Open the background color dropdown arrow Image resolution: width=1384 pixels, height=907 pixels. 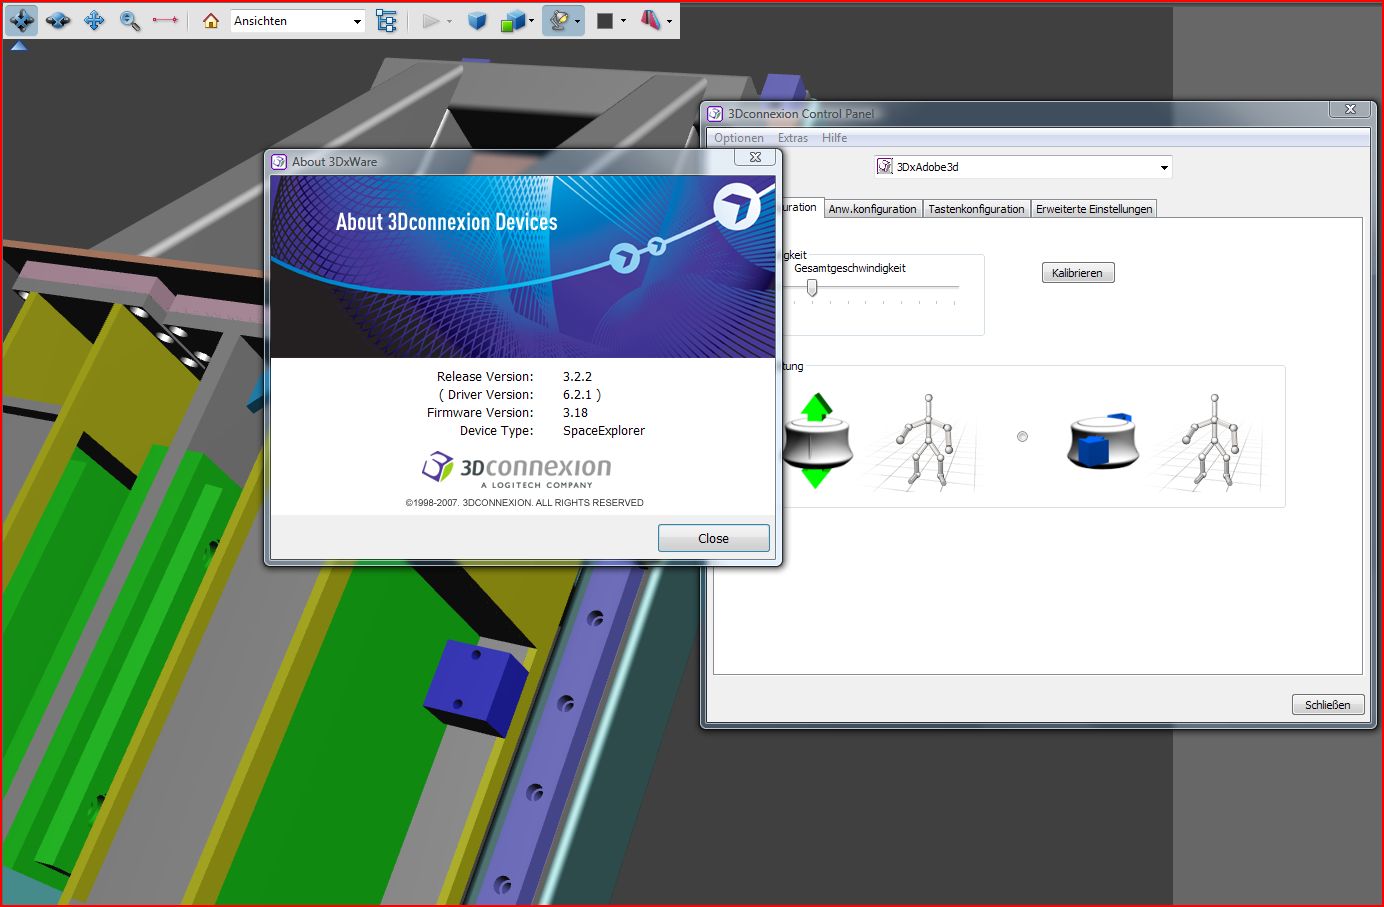pyautogui.click(x=623, y=21)
